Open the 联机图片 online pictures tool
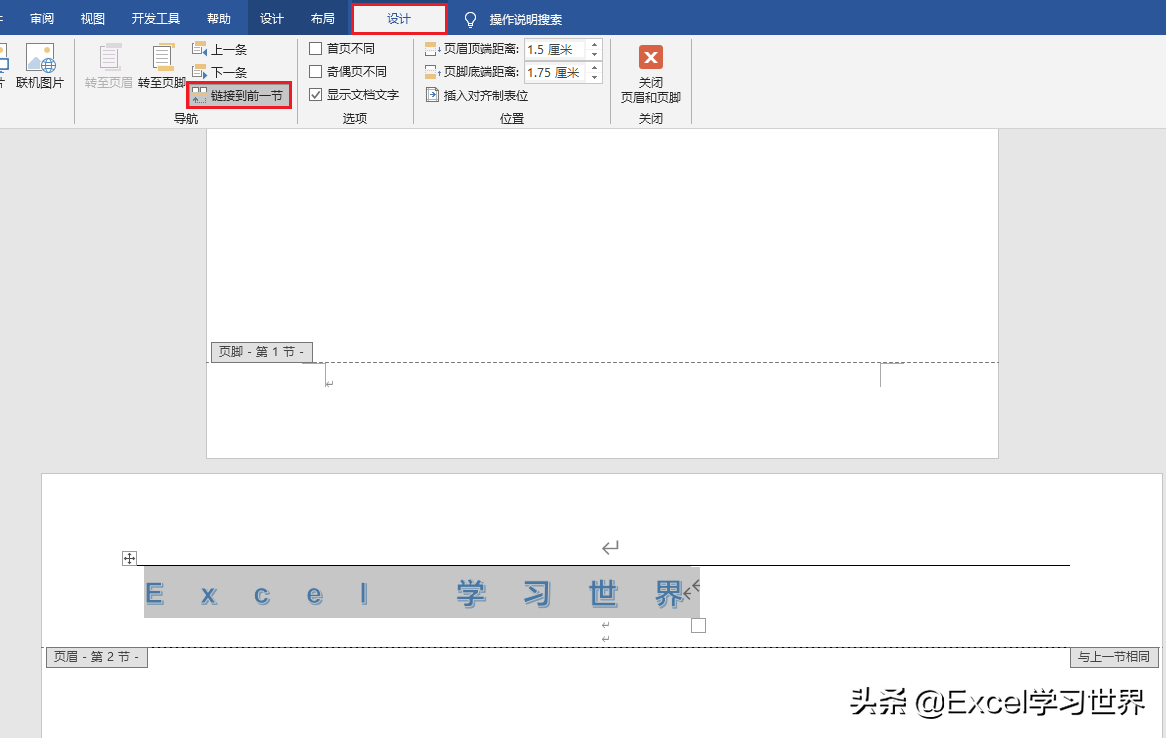The image size is (1166, 738). [39, 66]
